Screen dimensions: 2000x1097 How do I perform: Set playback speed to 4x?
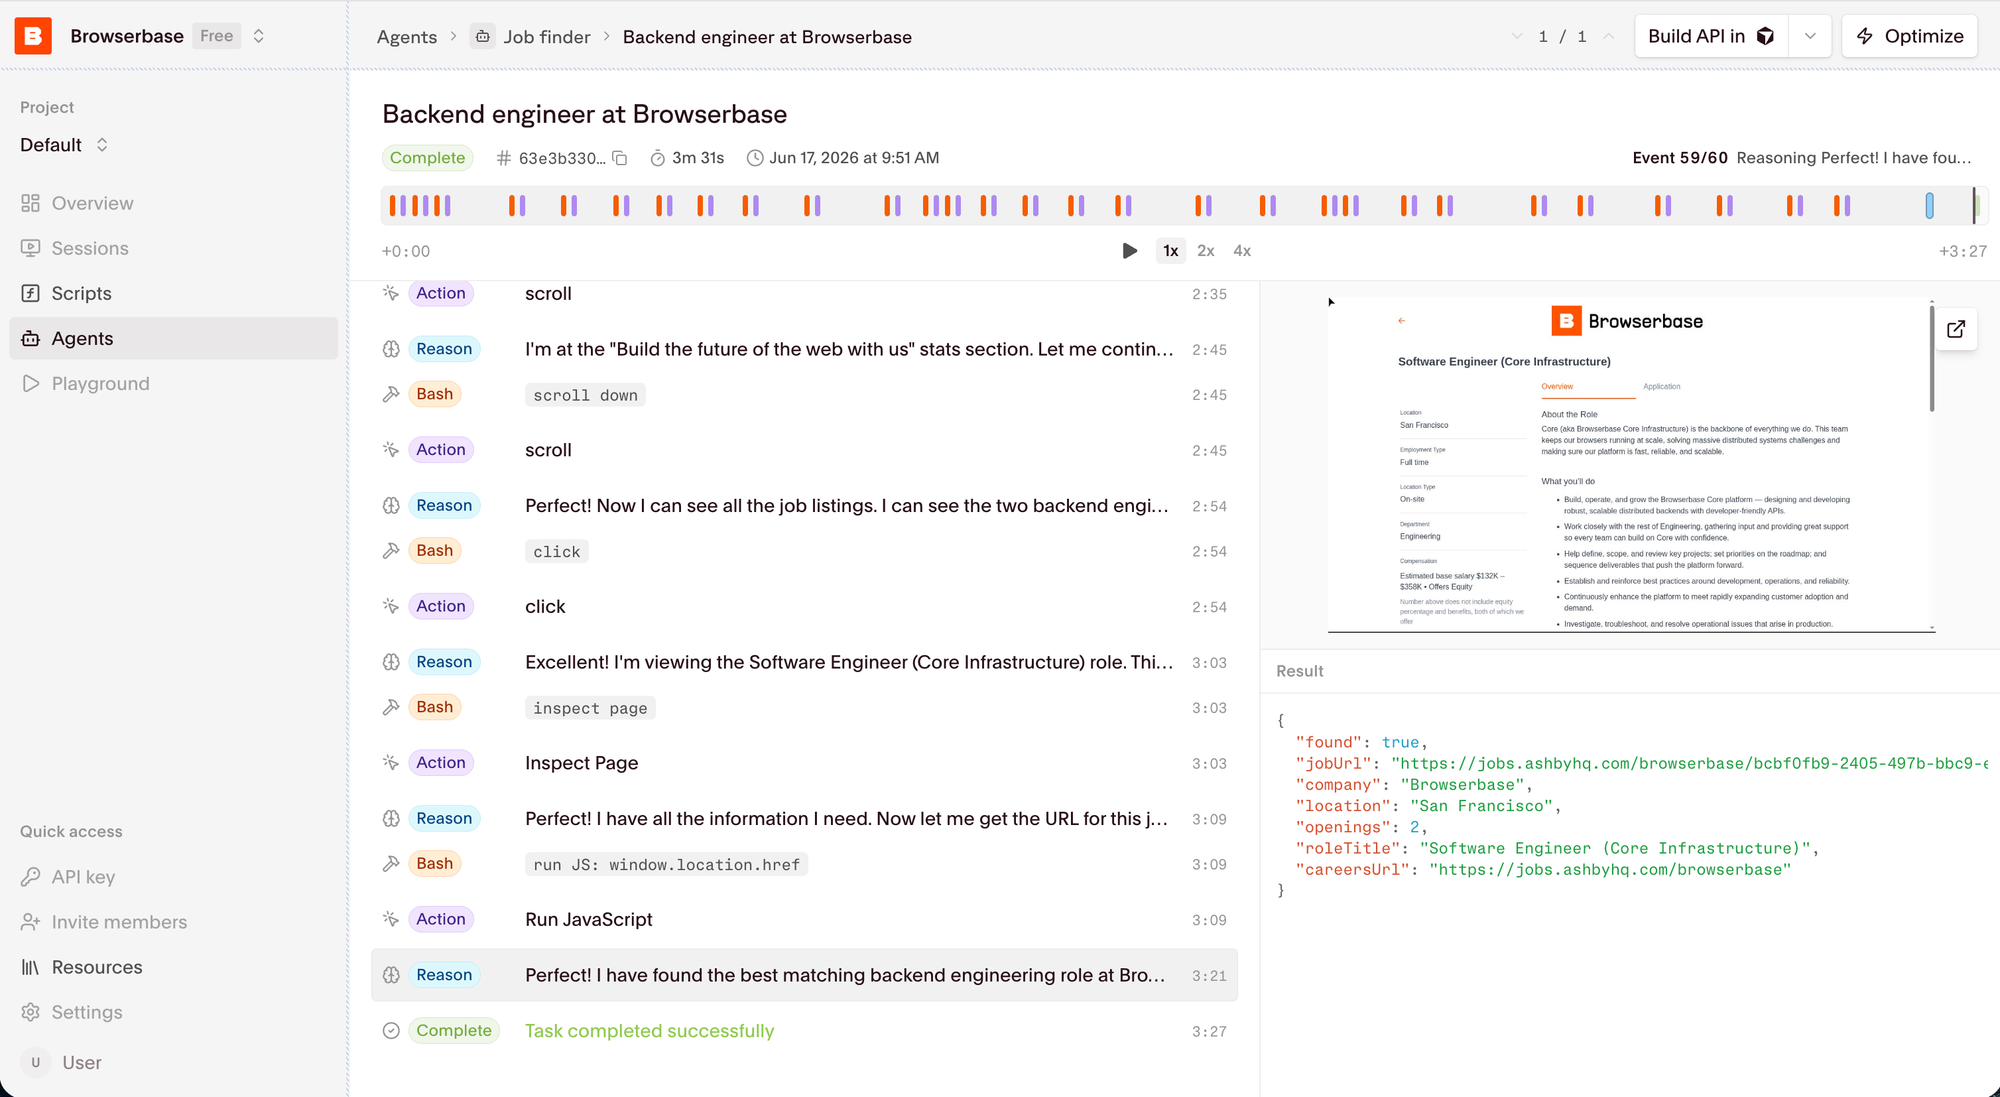(1242, 251)
